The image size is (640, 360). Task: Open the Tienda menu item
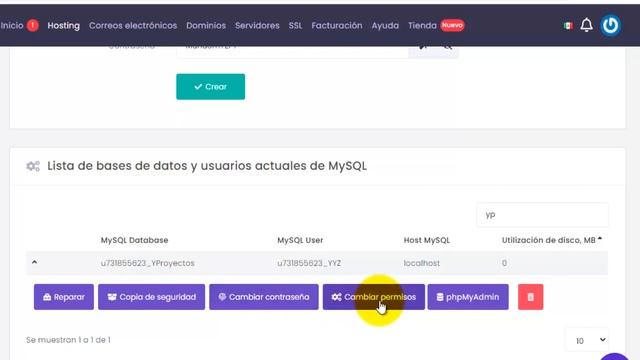pos(422,25)
